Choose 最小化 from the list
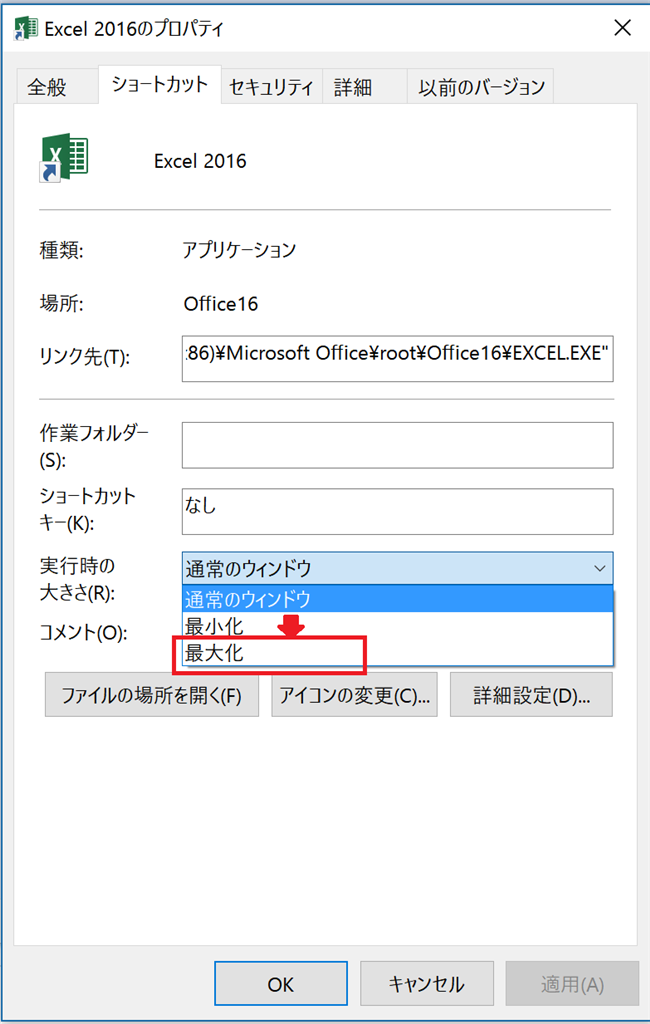Image resolution: width=650 pixels, height=1024 pixels. tap(397, 626)
